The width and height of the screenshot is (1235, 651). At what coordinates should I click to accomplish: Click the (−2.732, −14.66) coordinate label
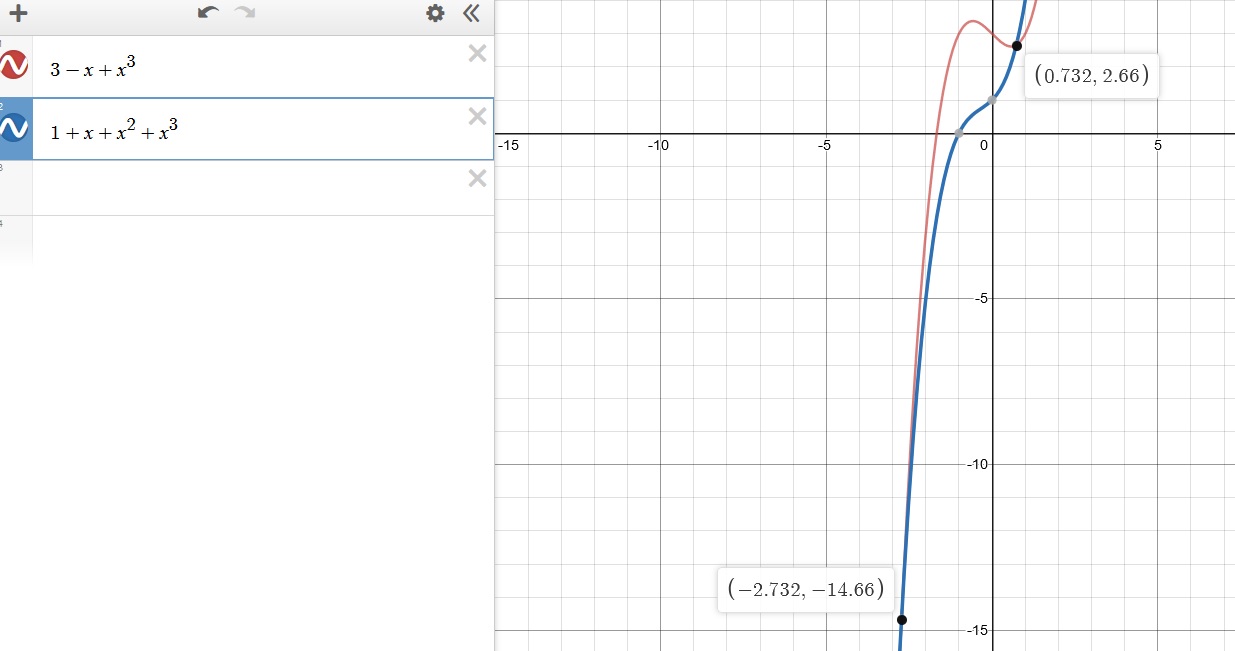805,590
